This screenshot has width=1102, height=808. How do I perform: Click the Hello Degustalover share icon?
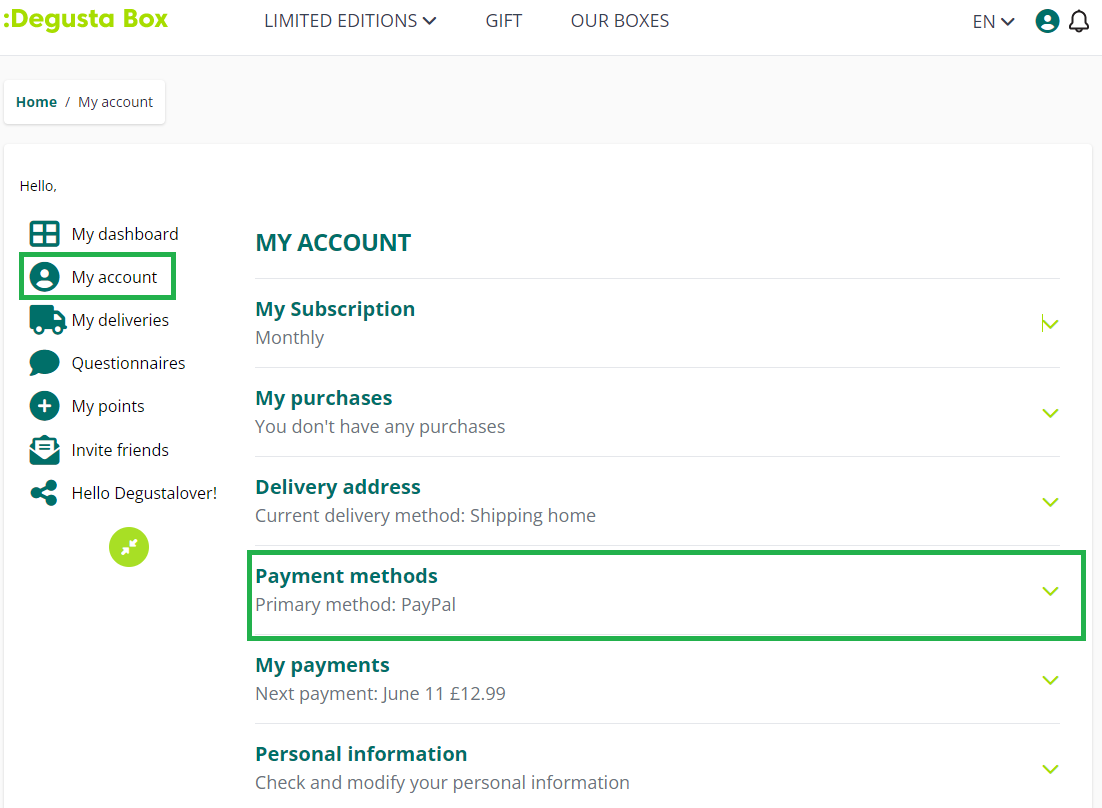[44, 493]
